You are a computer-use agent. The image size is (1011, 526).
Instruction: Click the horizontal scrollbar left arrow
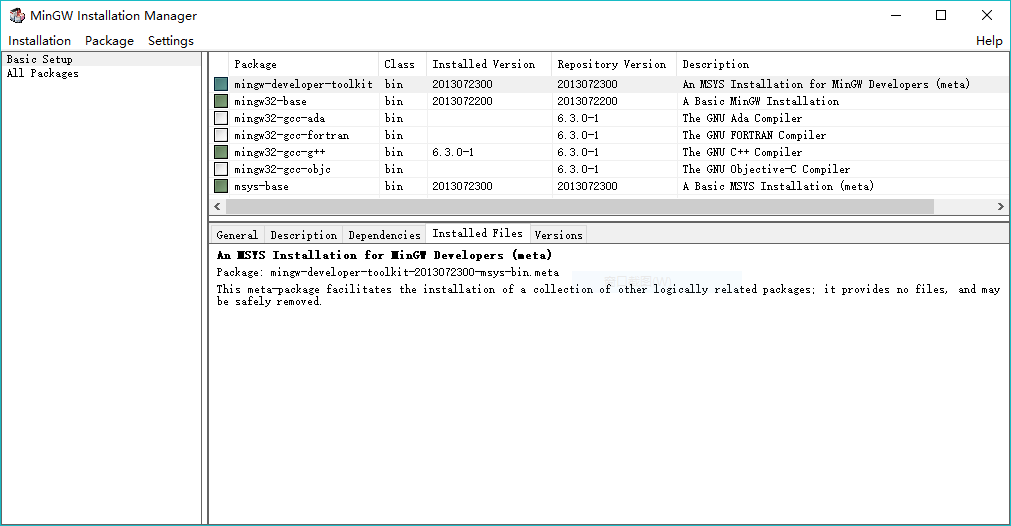click(217, 206)
